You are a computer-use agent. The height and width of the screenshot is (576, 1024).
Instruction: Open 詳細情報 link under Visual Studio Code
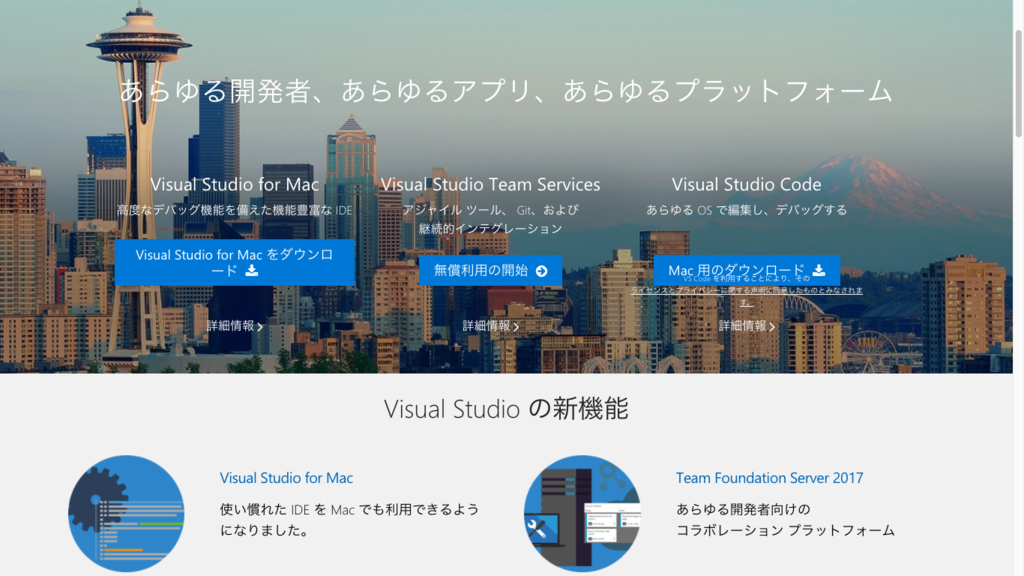746,326
